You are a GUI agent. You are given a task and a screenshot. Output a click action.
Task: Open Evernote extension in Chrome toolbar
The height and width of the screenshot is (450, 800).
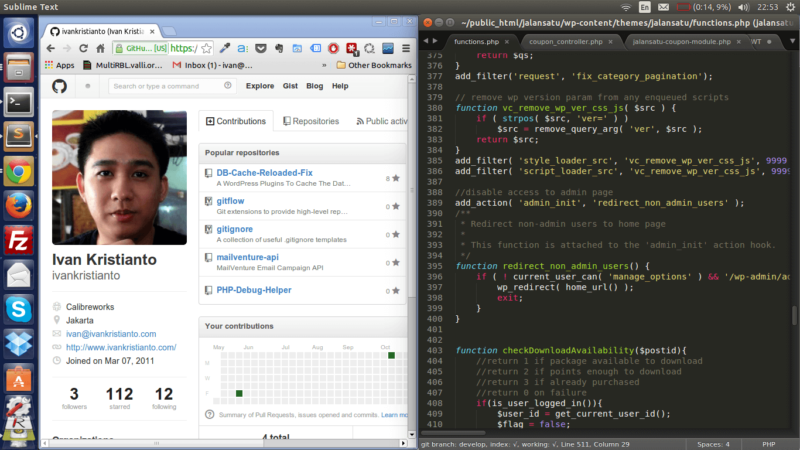pyautogui.click(x=279, y=48)
